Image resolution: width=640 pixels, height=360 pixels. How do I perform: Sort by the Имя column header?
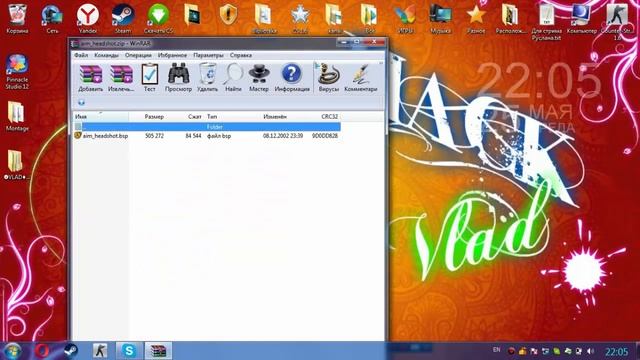[101, 117]
